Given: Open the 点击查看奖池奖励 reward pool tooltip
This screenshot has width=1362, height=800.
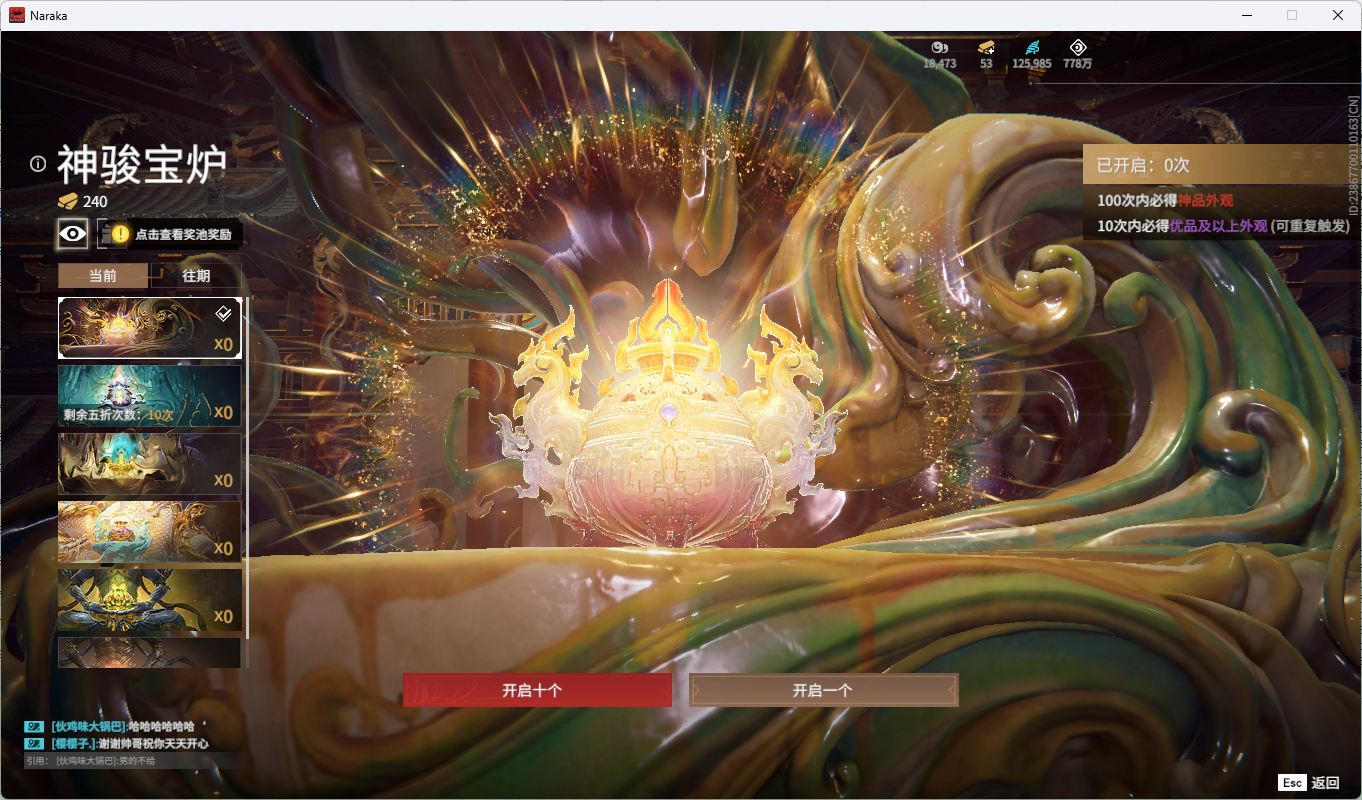Looking at the screenshot, I should [183, 234].
